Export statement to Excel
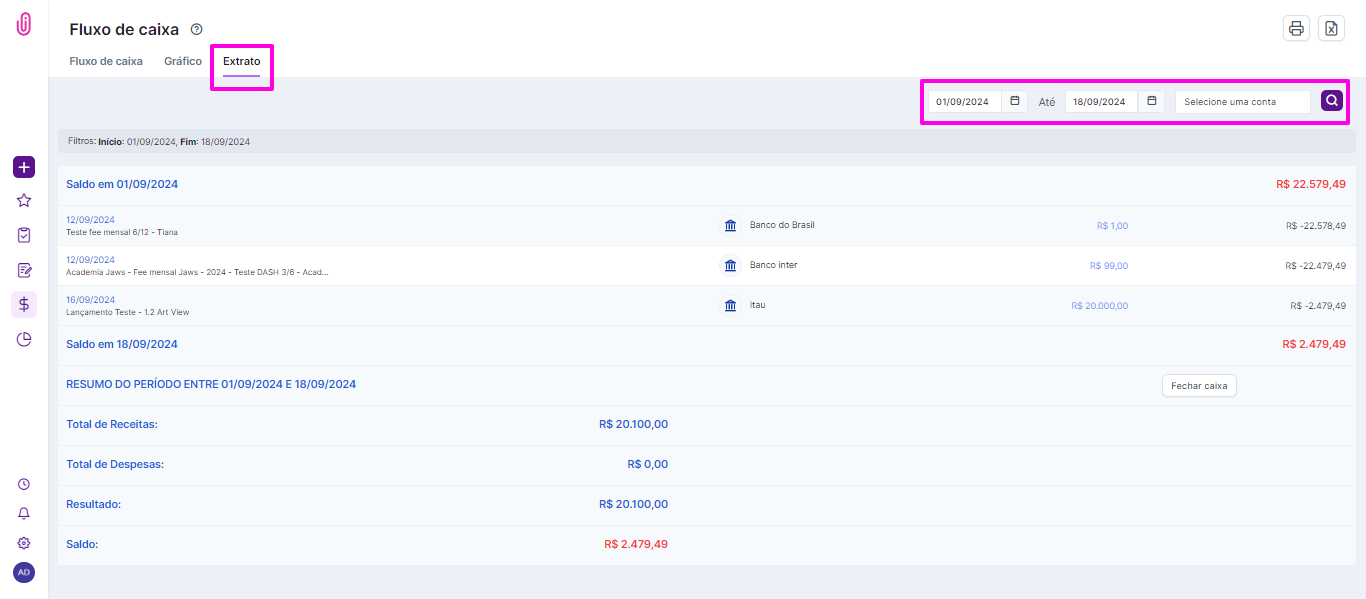 click(1331, 28)
